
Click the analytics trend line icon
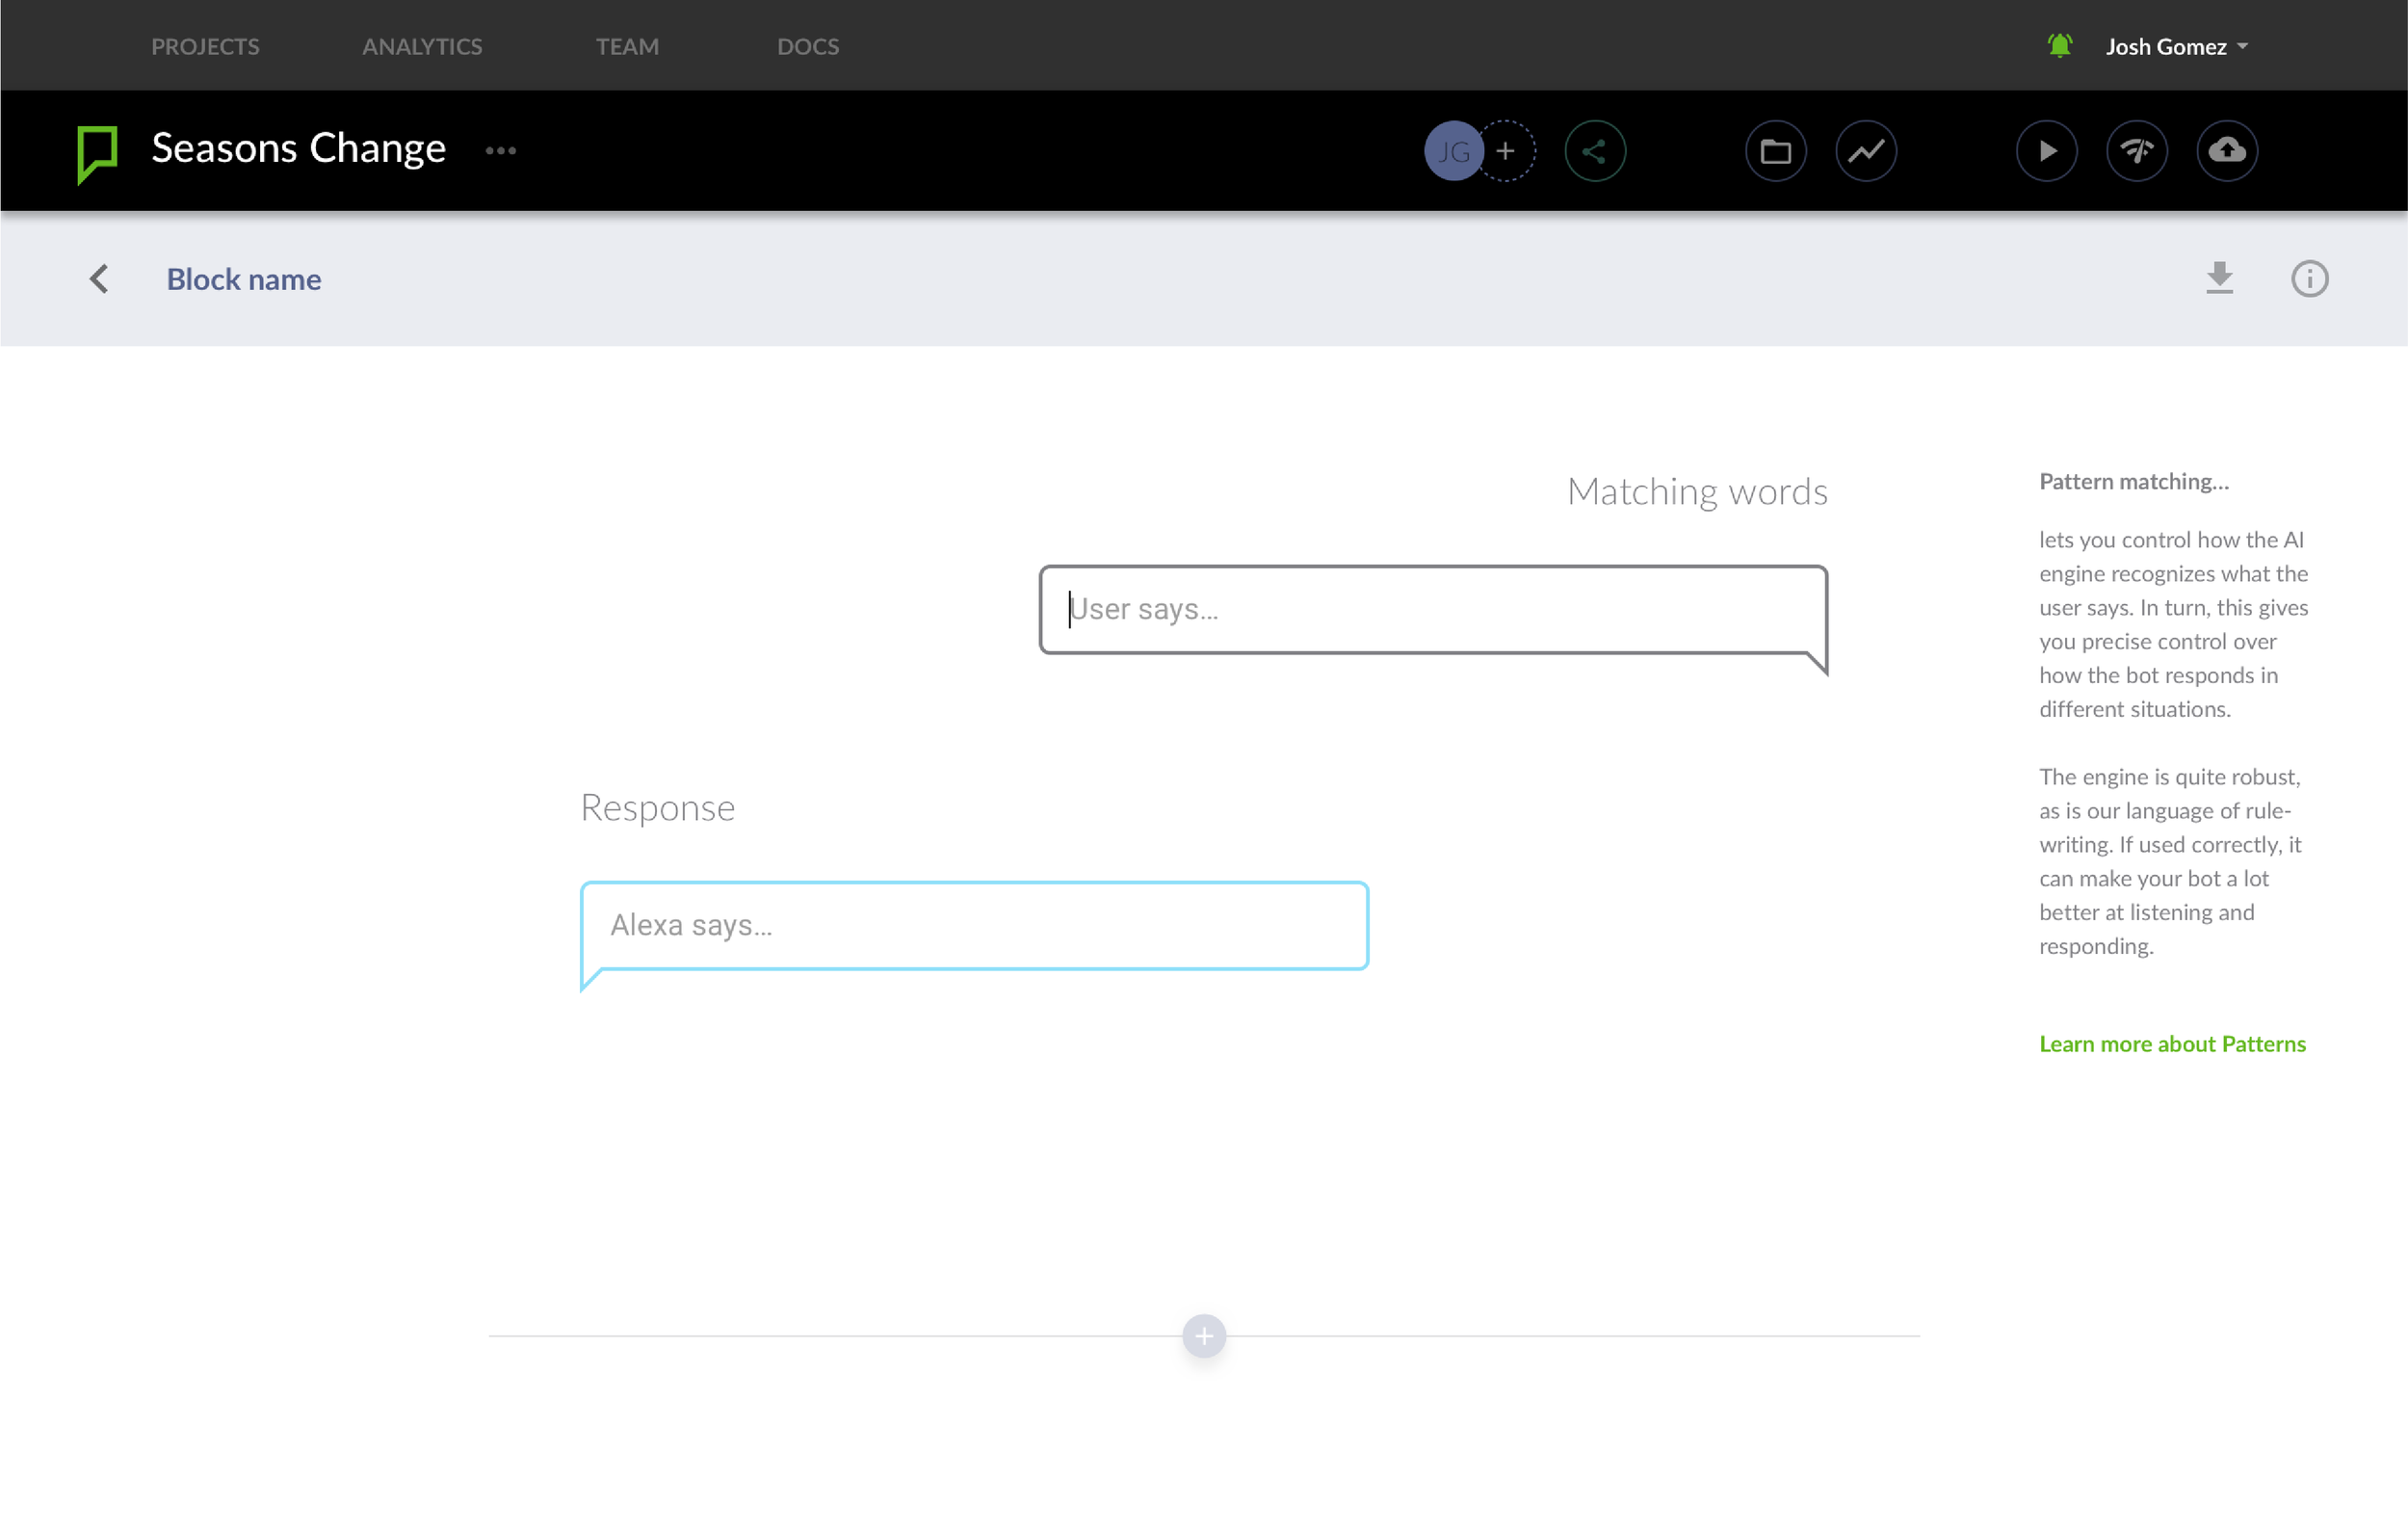coord(1865,151)
